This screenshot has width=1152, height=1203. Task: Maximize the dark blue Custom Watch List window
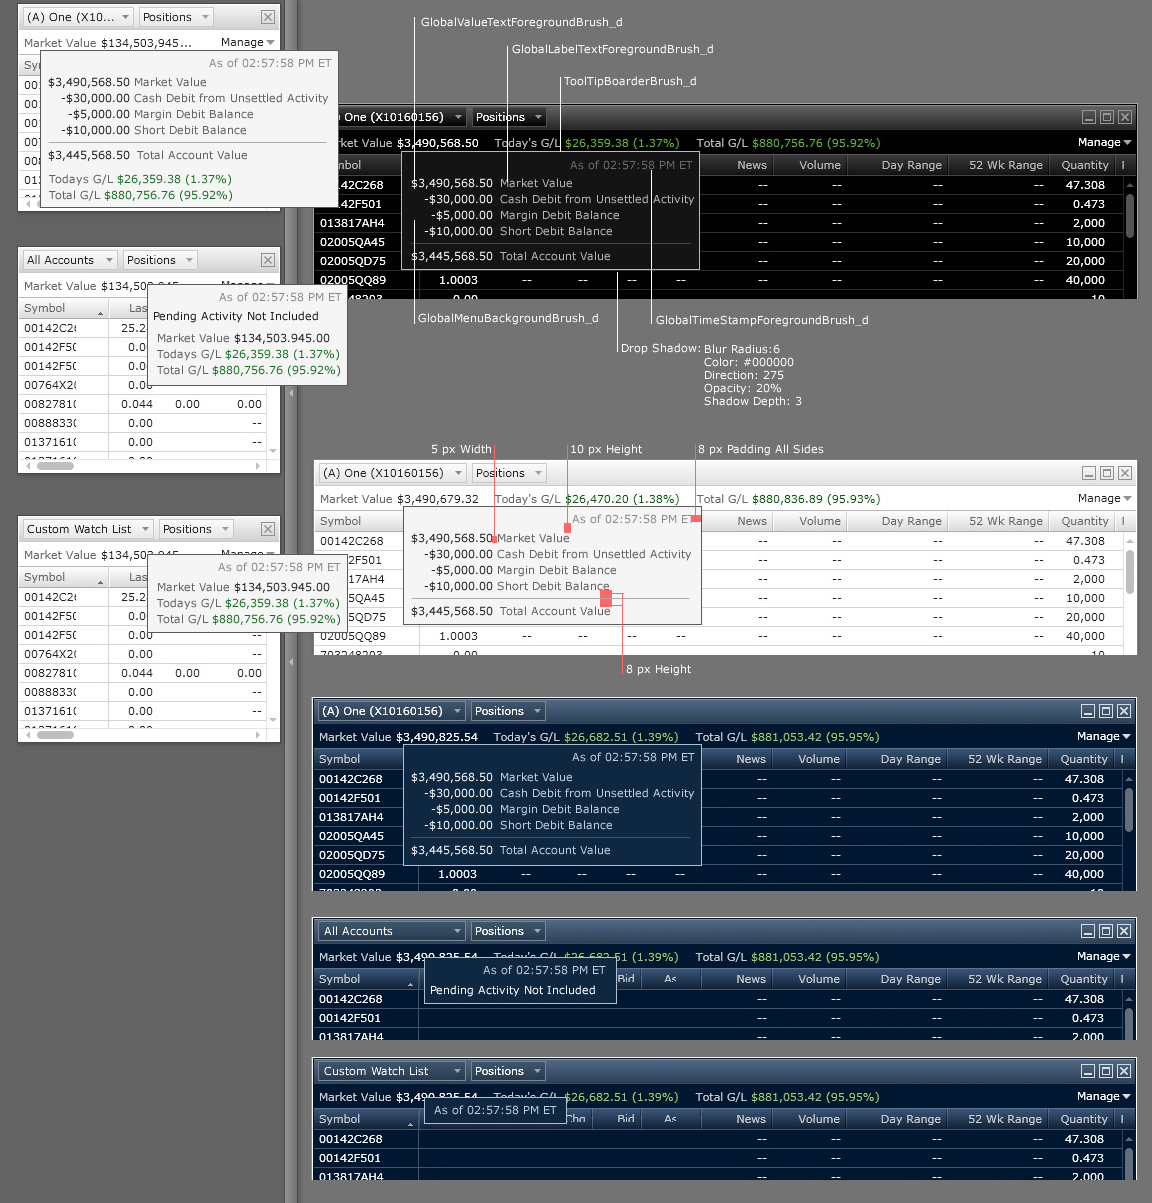(x=1106, y=1071)
